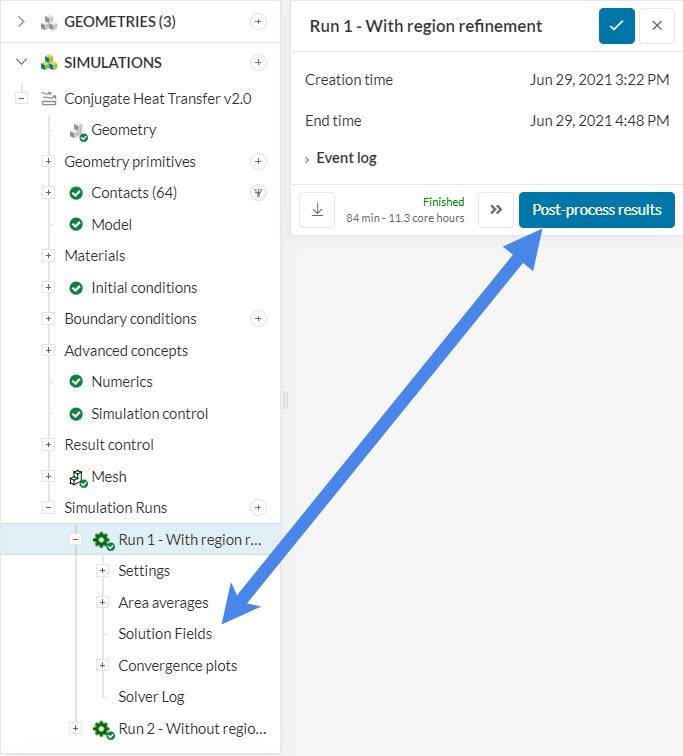This screenshot has height=756, width=683.
Task: Click the double-arrow continue run icon
Action: (495, 210)
